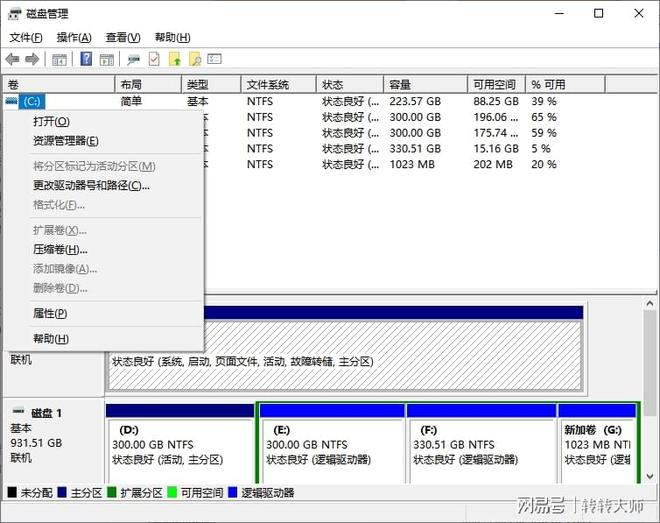Select 属性(P) in the context menu
This screenshot has height=523, width=660.
50,313
